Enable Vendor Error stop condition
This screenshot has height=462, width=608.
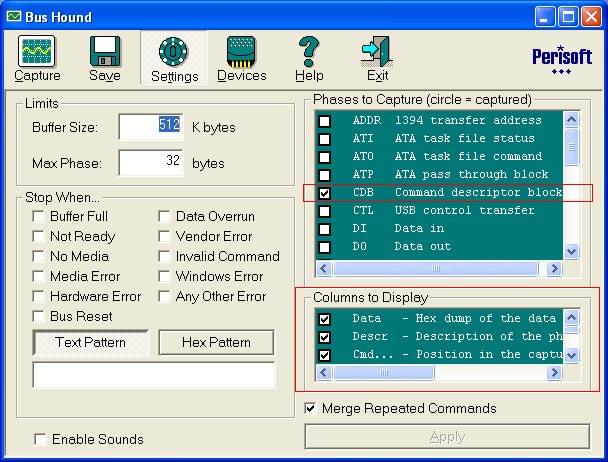click(x=164, y=236)
